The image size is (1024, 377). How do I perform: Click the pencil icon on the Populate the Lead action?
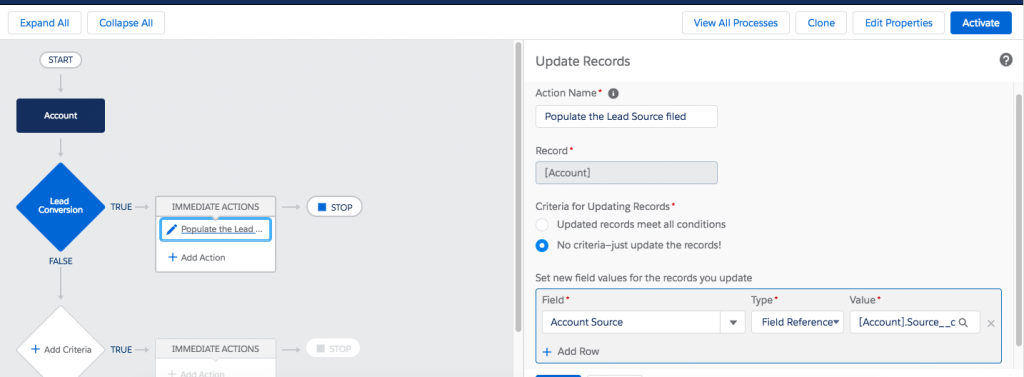click(172, 229)
